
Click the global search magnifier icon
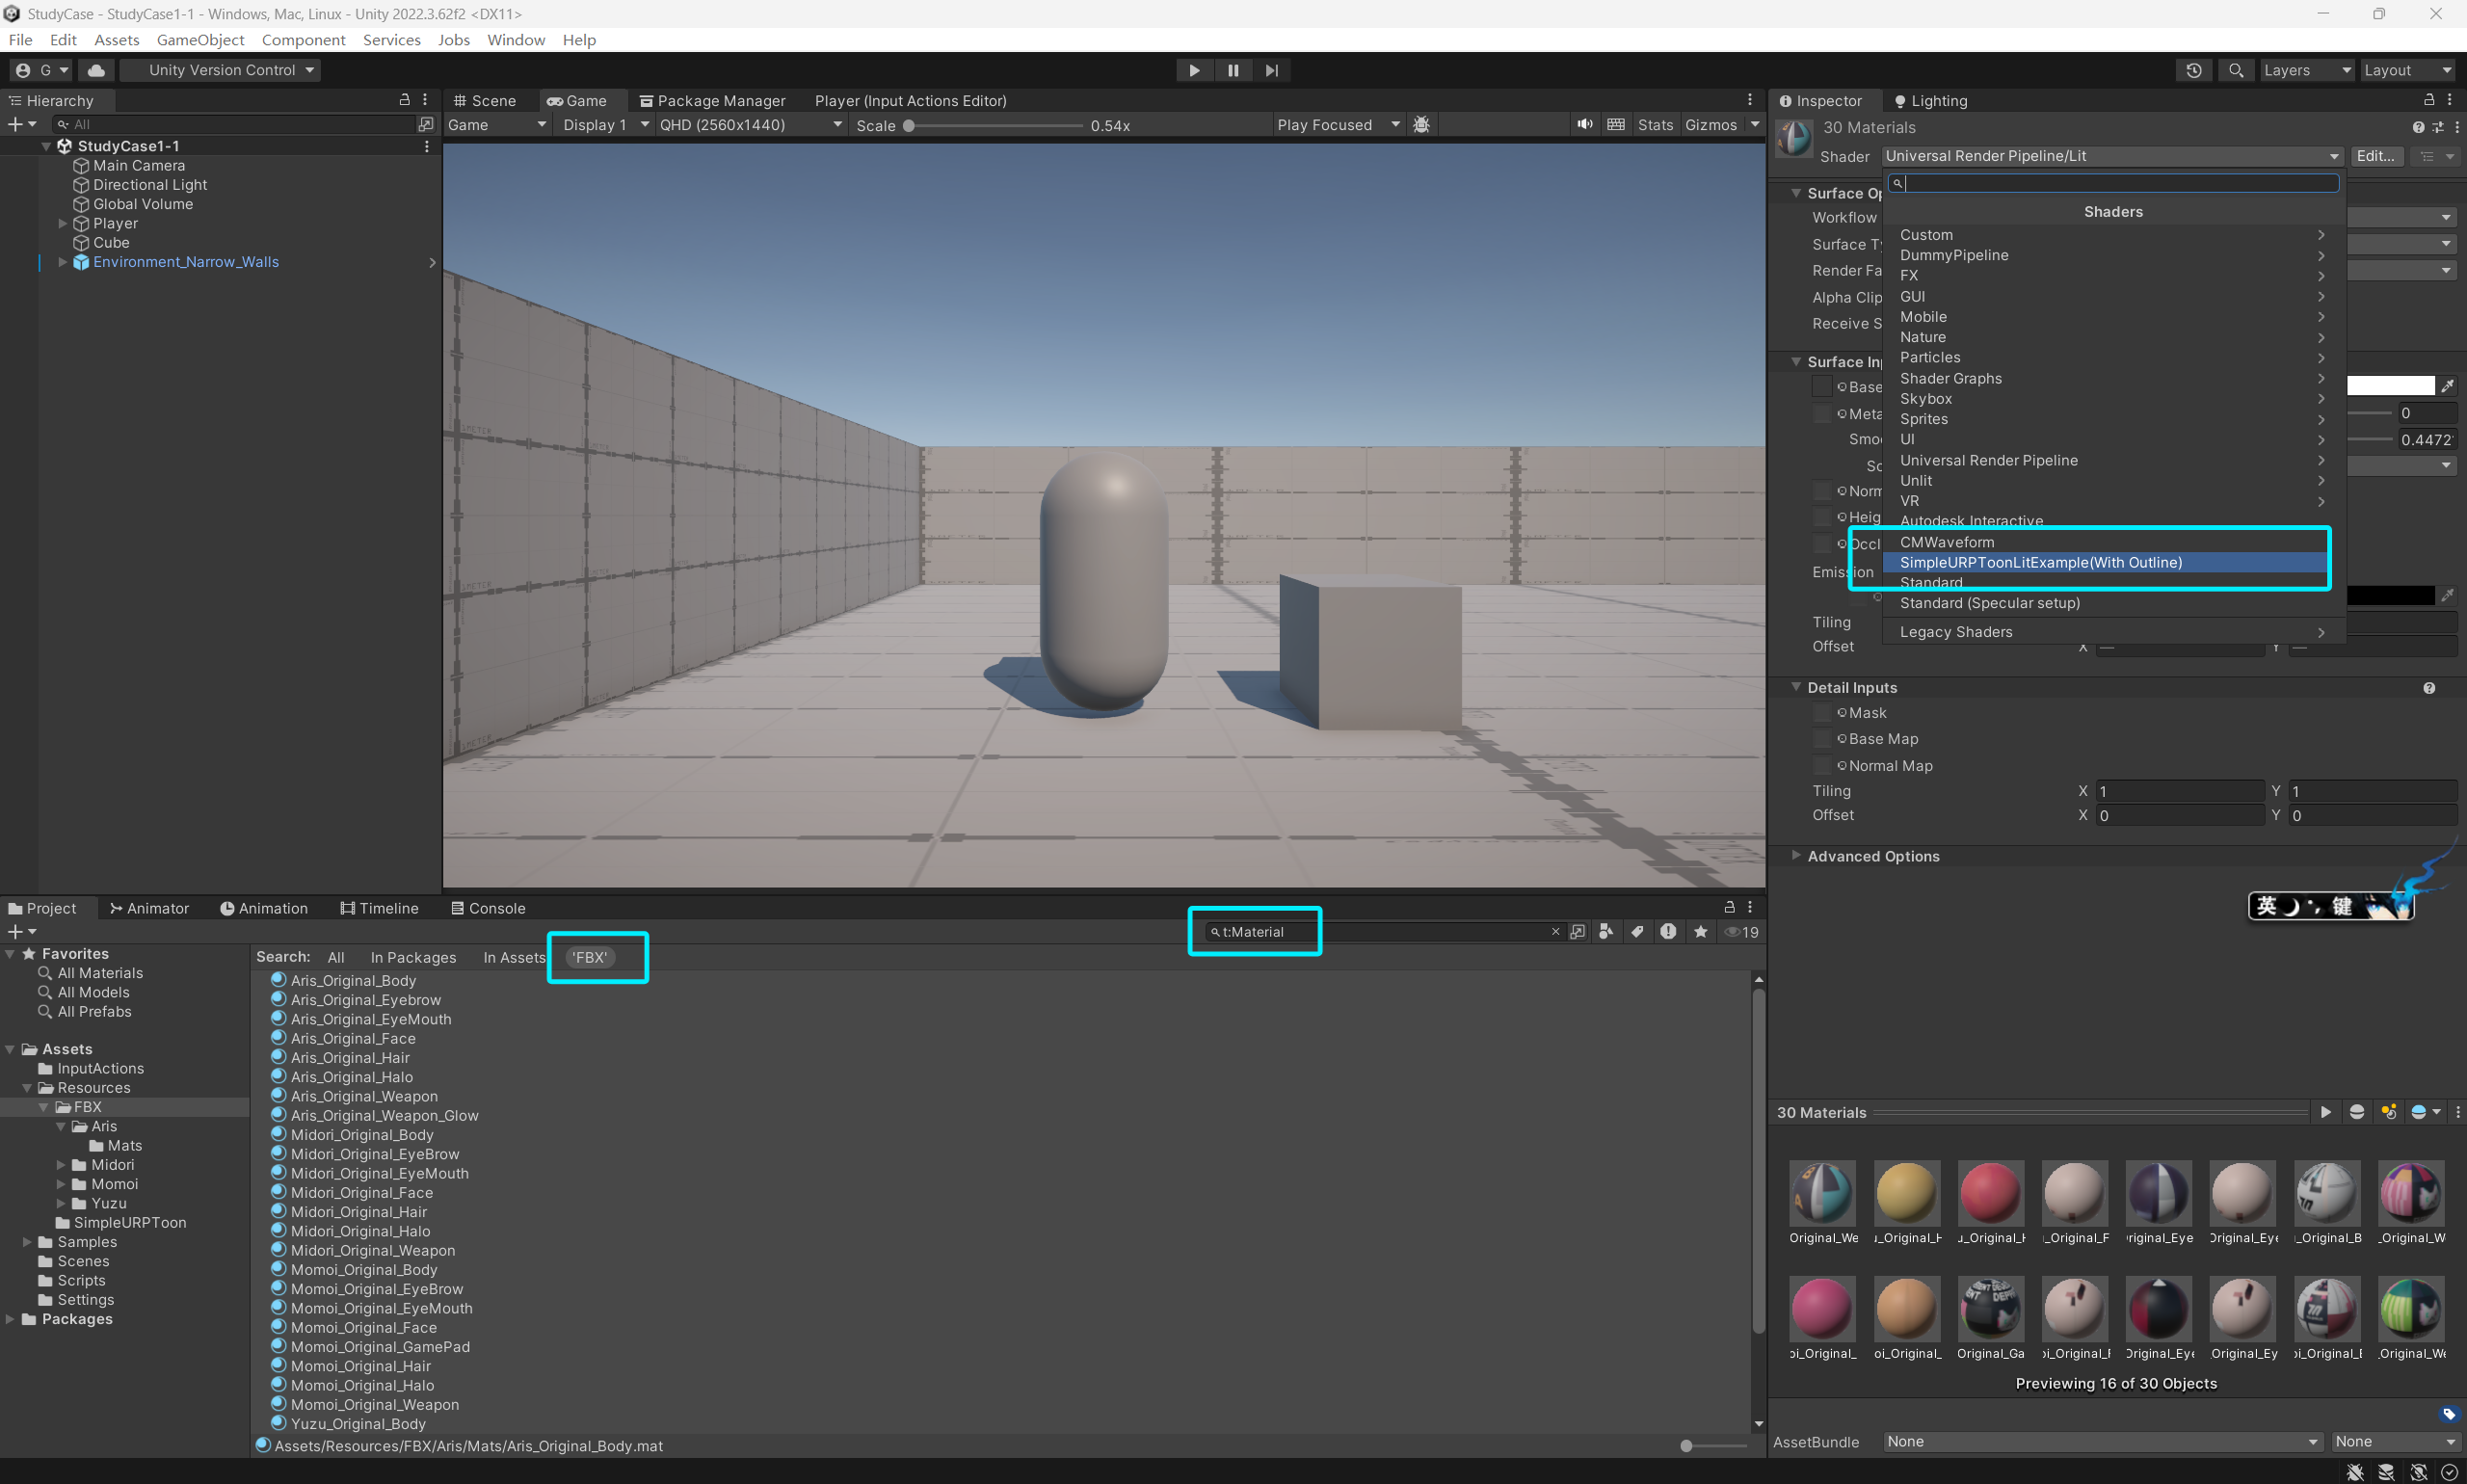2235,70
